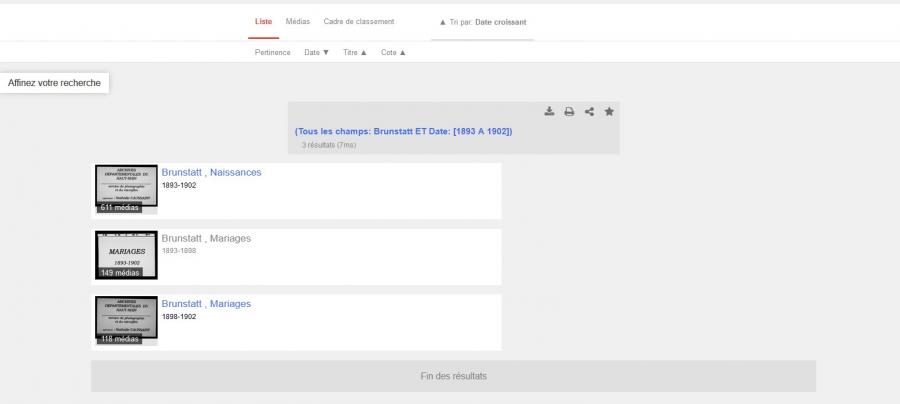
Task: Click the 1898-1902 date text
Action: tap(179, 317)
